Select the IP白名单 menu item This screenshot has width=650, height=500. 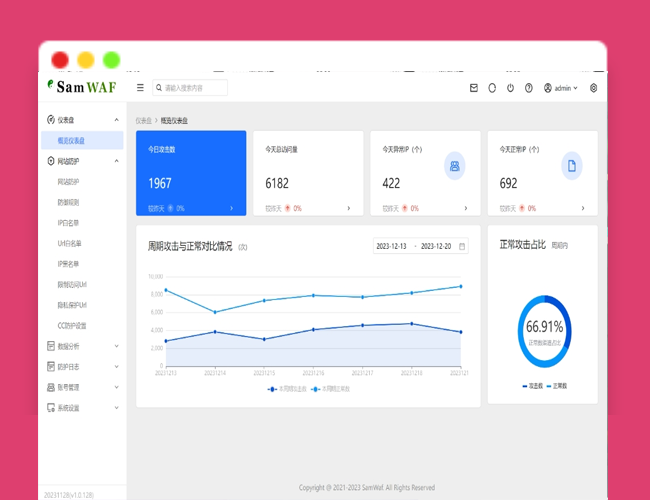69,223
